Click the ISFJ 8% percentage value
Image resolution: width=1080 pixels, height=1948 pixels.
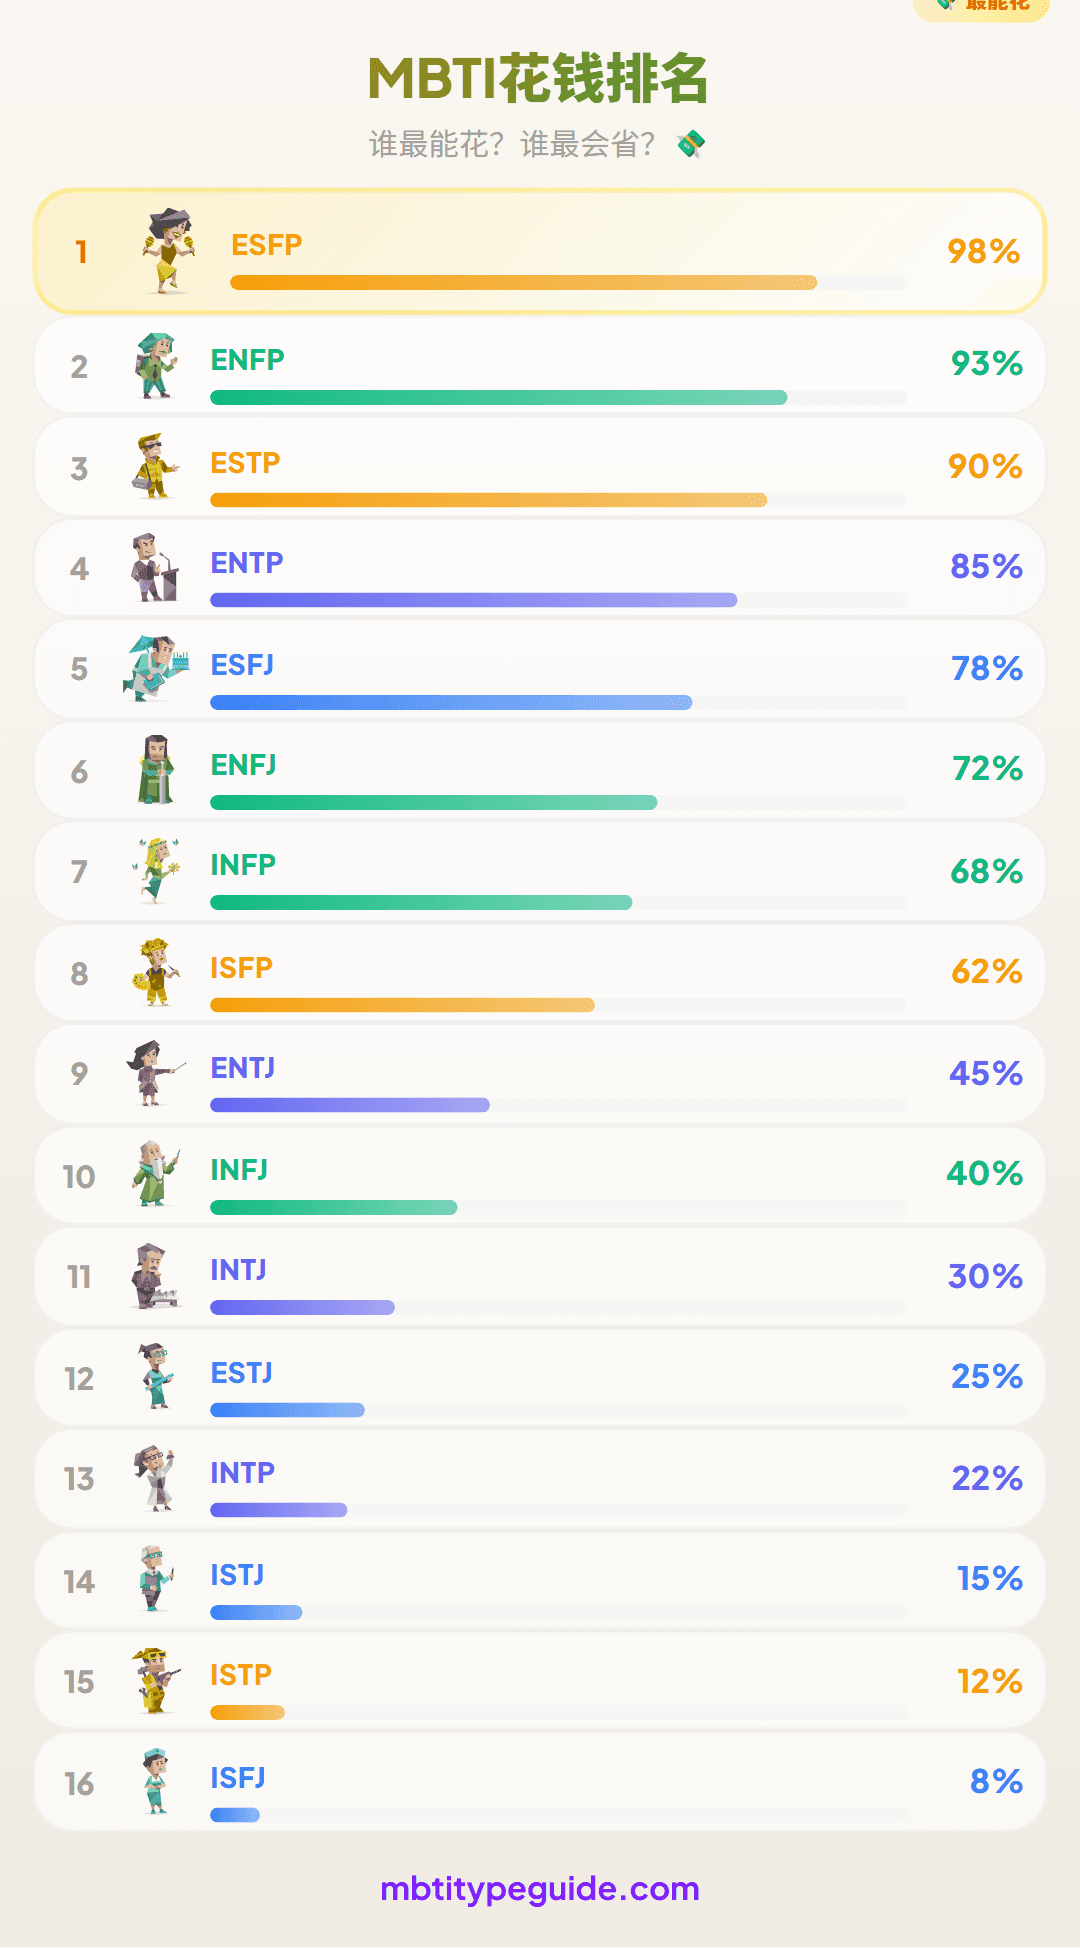click(x=996, y=1781)
